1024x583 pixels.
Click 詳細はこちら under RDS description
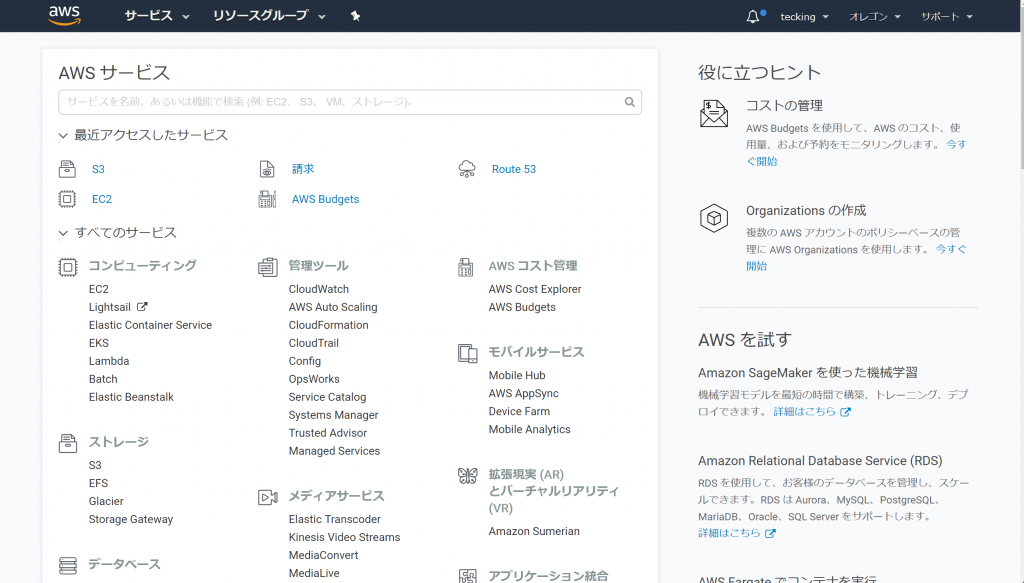(729, 533)
